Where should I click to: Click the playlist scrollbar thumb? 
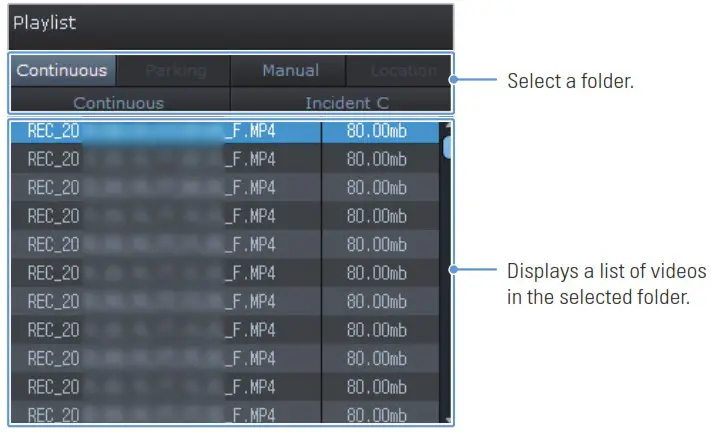447,147
